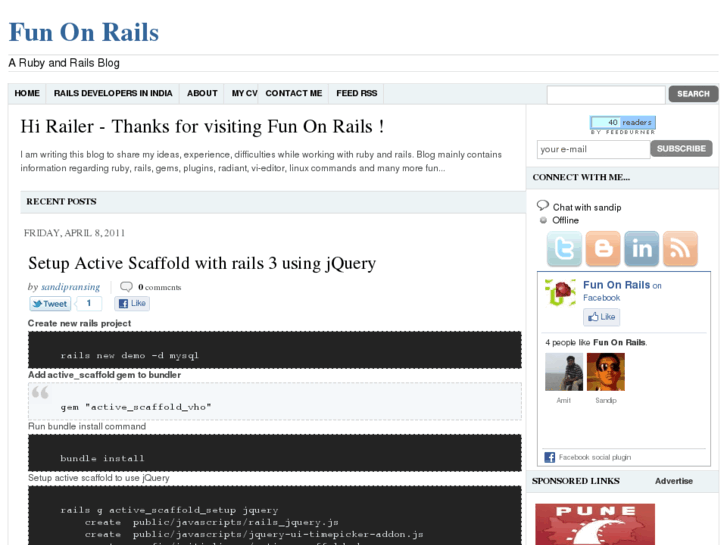Open the HOME menu item

pos(27,93)
